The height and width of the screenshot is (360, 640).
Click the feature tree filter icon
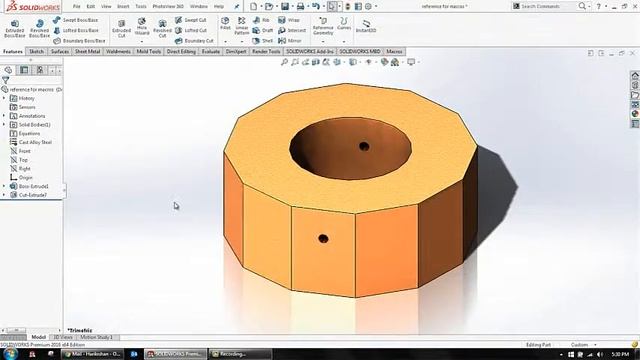(5, 80)
